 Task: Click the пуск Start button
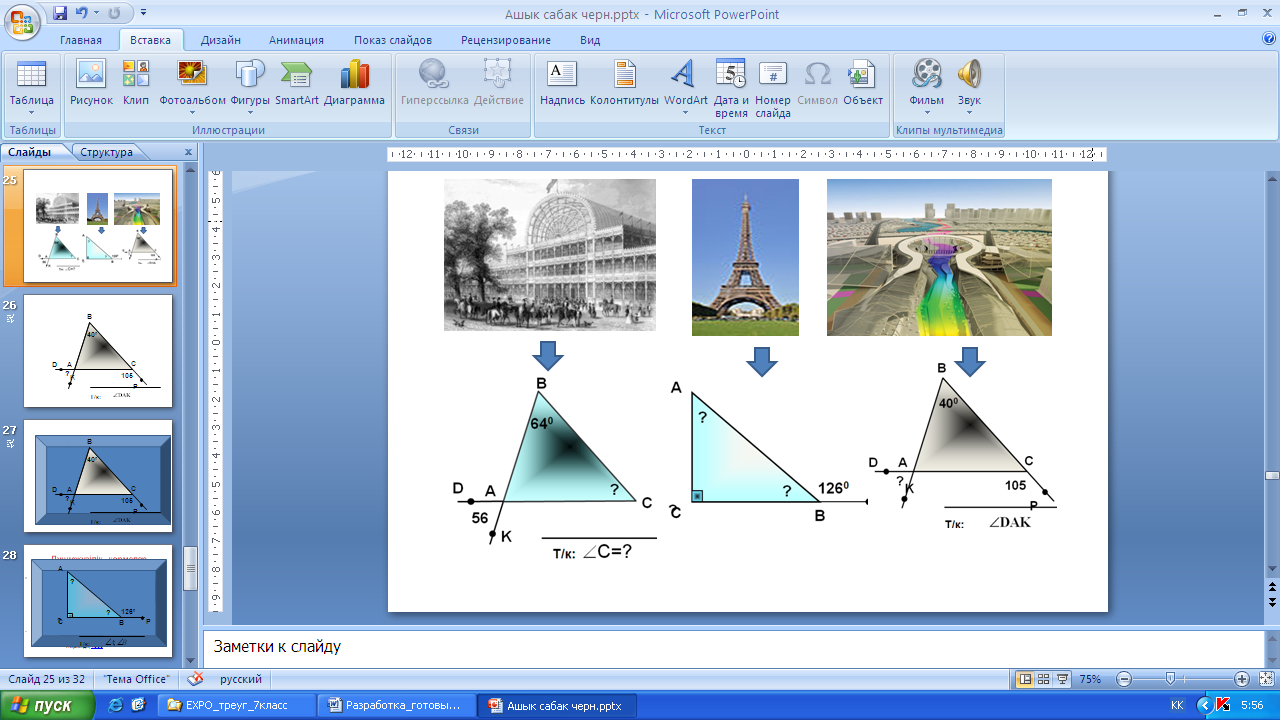point(47,705)
